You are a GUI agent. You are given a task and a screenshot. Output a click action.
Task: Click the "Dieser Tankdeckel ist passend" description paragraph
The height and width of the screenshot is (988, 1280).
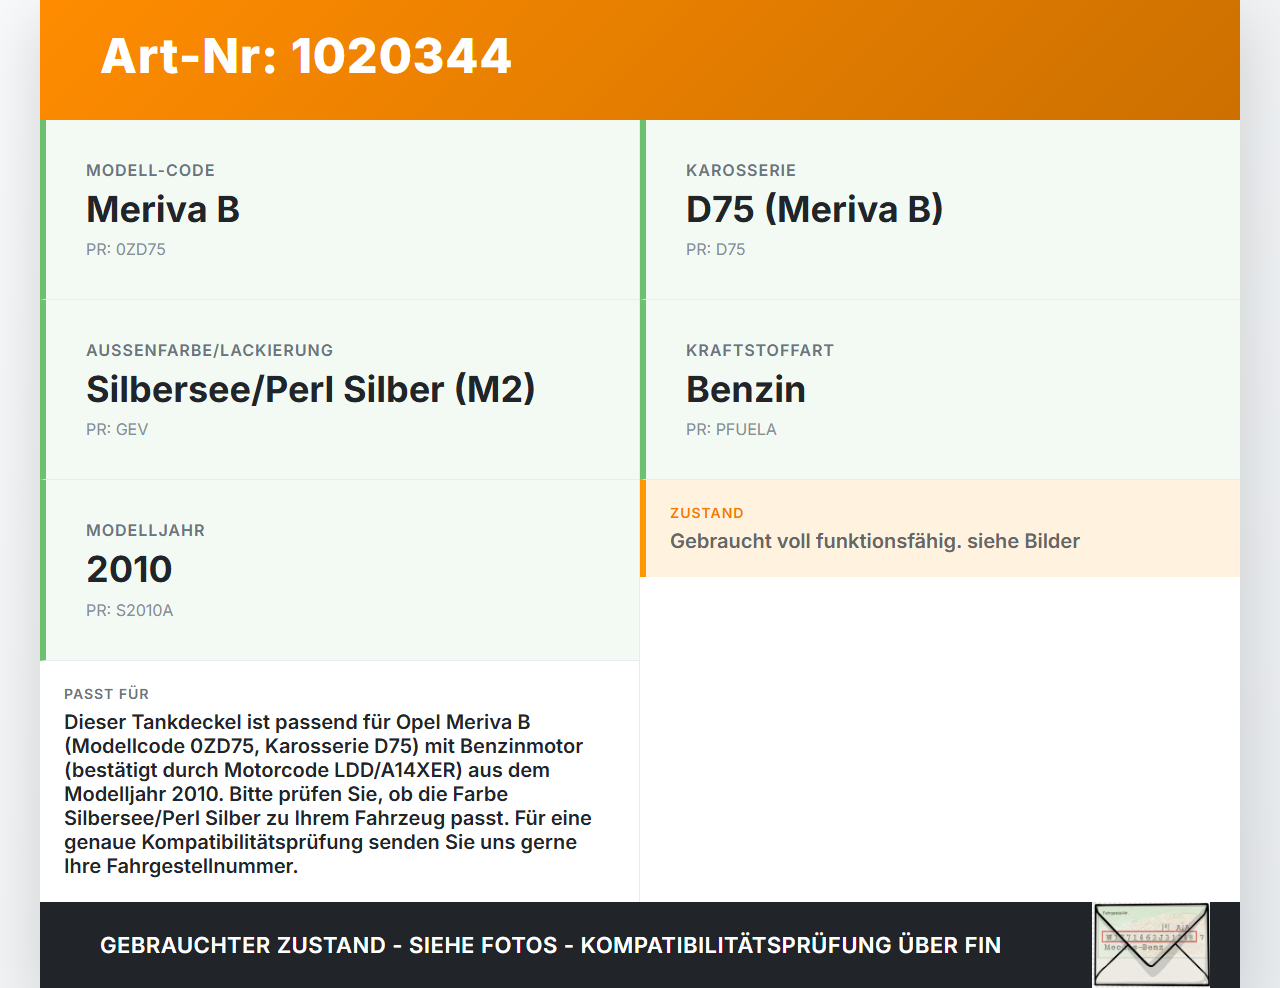pyautogui.click(x=328, y=794)
